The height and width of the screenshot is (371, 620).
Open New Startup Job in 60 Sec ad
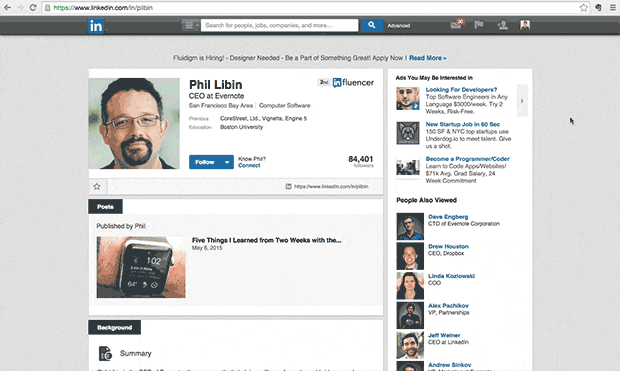(x=463, y=124)
